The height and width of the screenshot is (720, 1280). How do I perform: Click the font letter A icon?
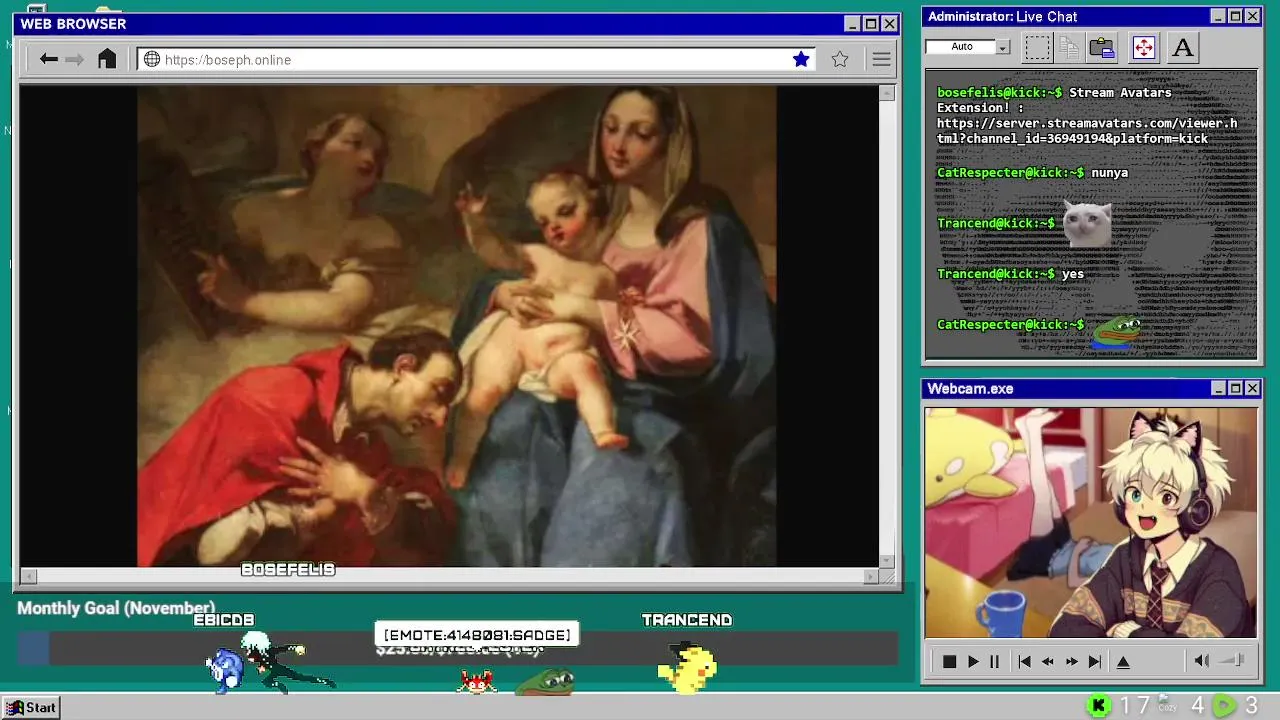(x=1183, y=47)
